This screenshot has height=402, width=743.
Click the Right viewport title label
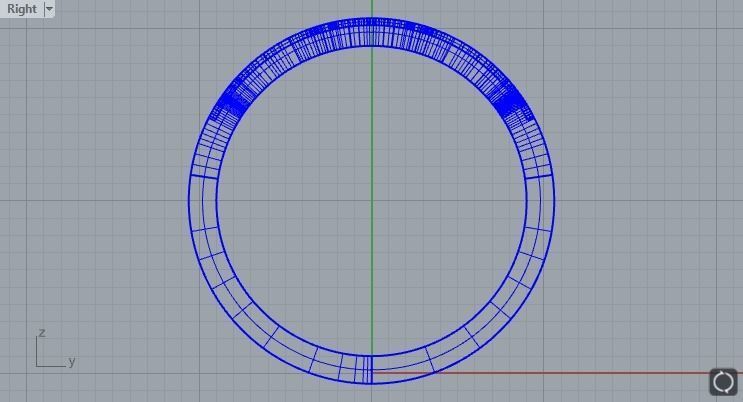[x=22, y=9]
